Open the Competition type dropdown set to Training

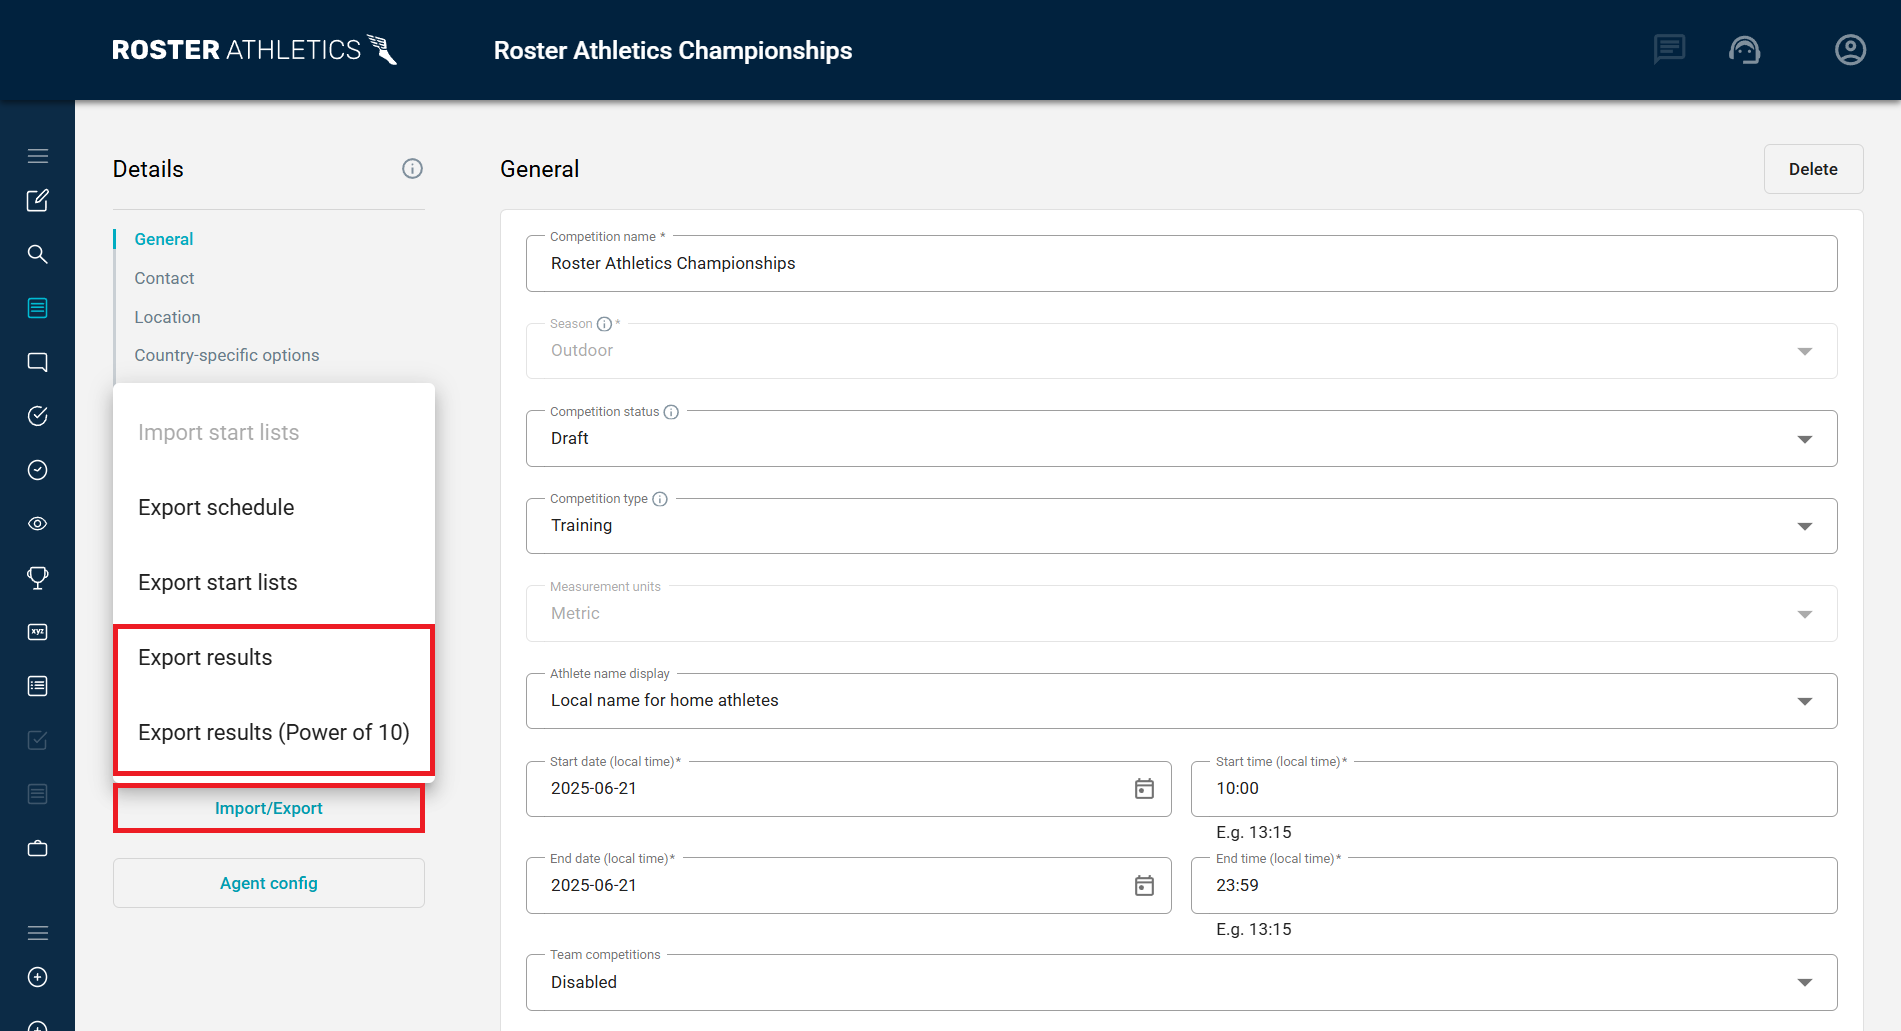click(1181, 526)
